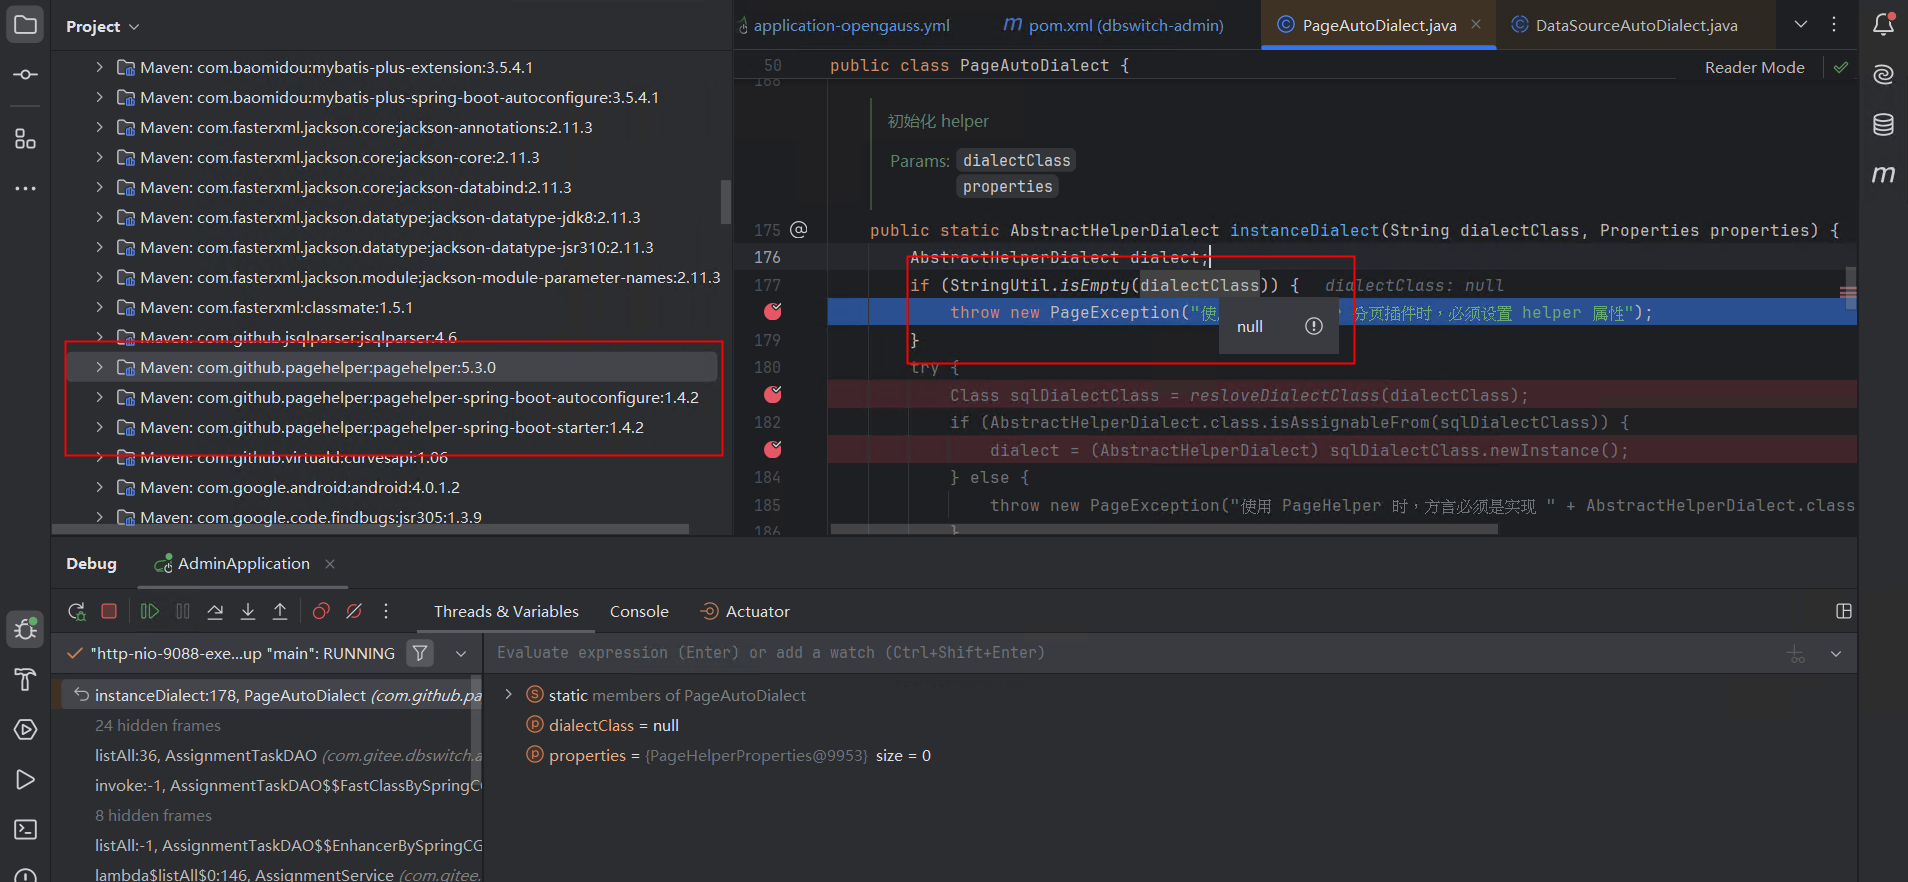Open the thread selector dropdown
This screenshot has height=882, width=1908.
[x=461, y=653]
